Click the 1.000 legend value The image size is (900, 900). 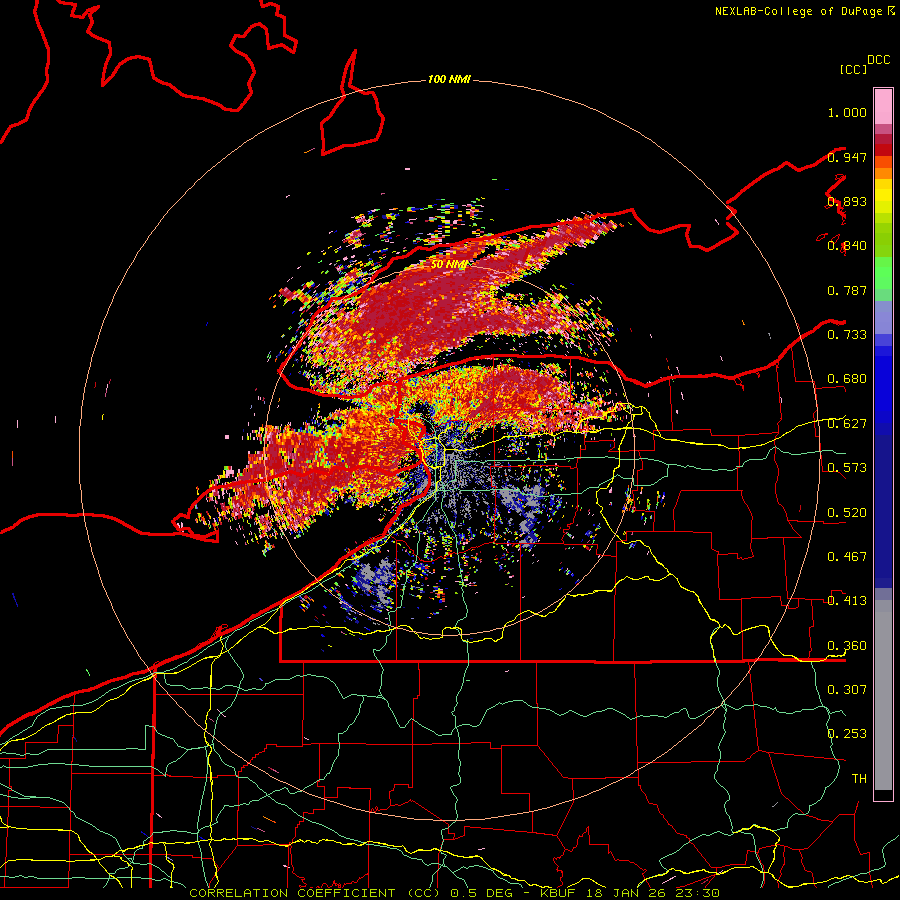tap(847, 112)
